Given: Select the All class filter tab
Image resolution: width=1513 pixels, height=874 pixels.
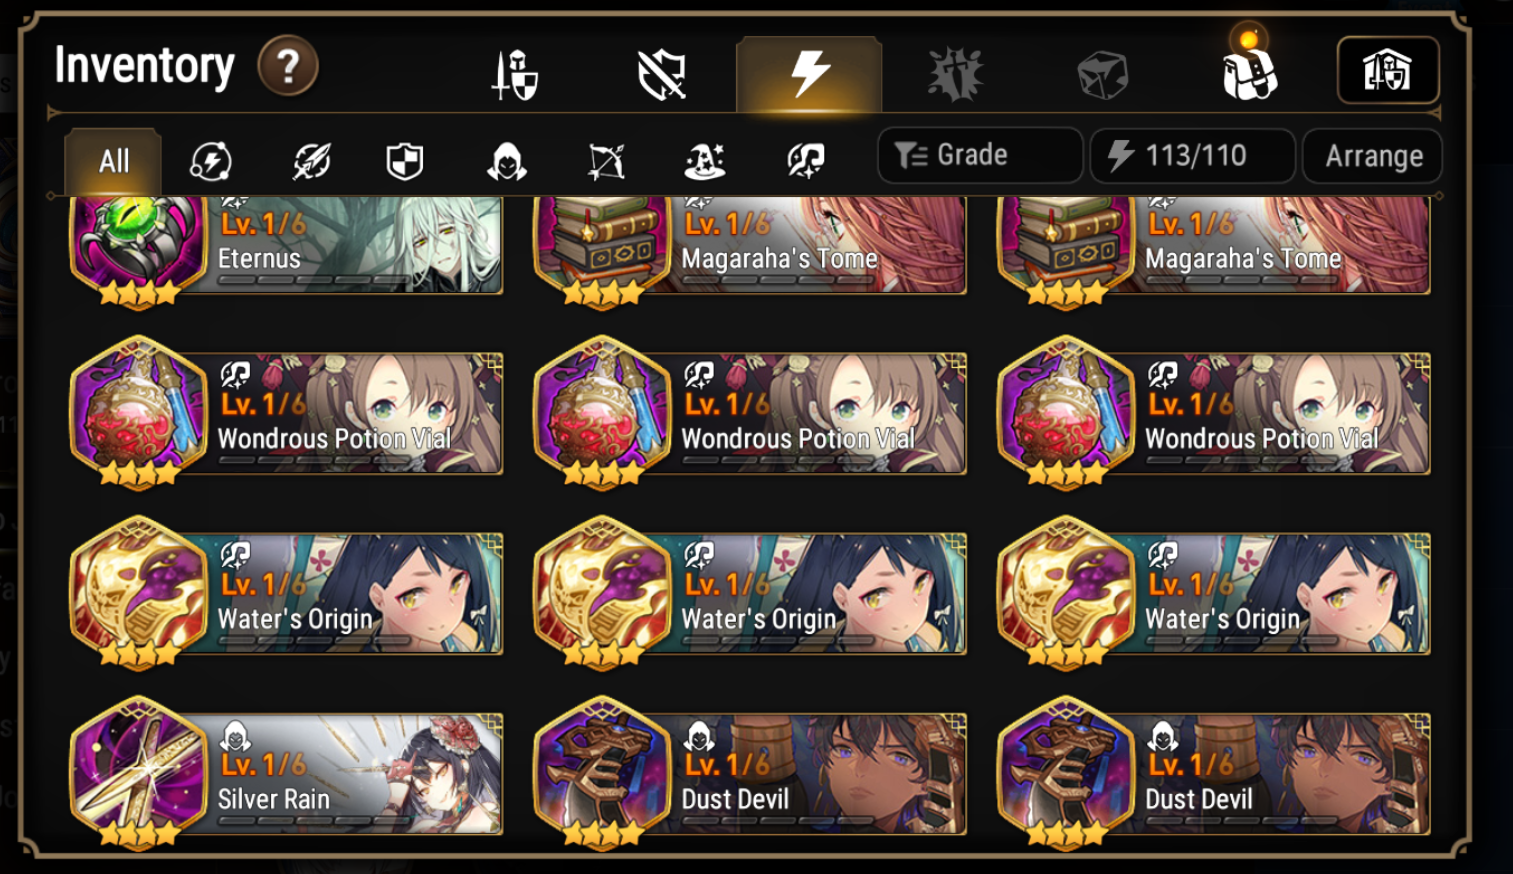Looking at the screenshot, I should pos(113,161).
